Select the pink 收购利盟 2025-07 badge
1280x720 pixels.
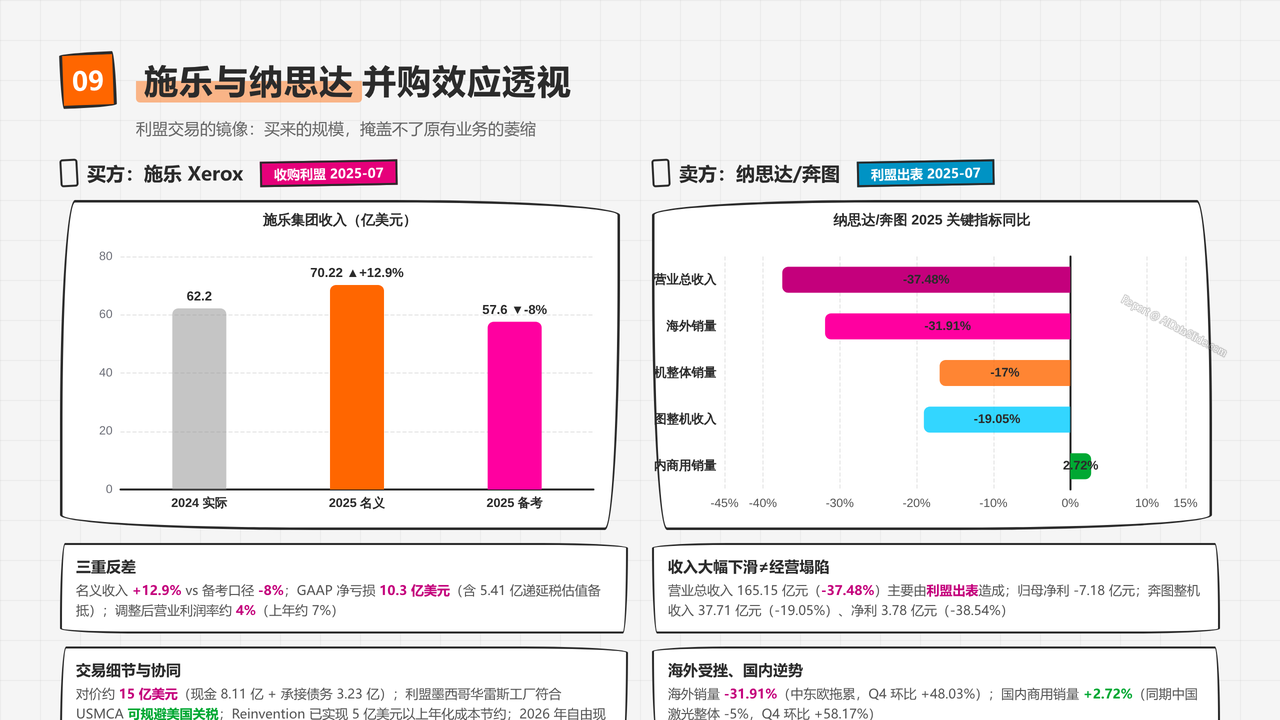point(329,174)
